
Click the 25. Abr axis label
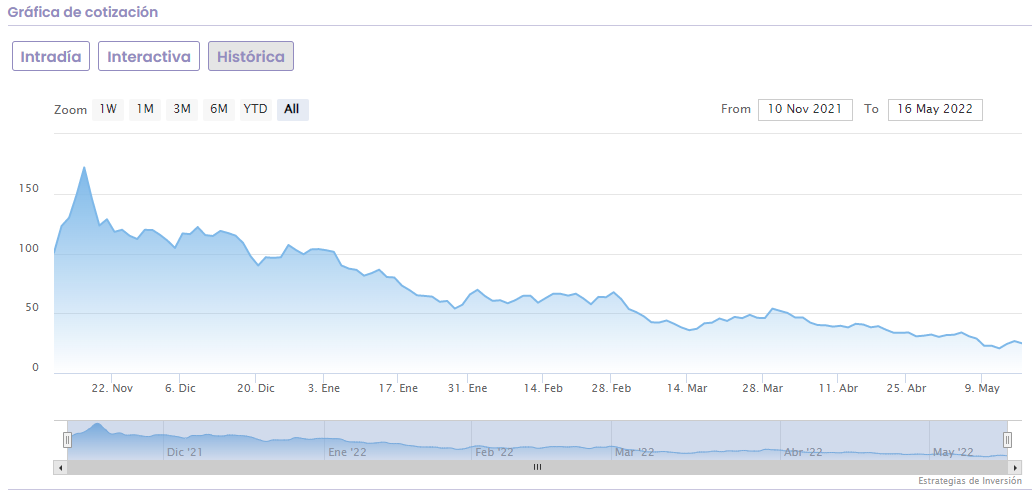[906, 389]
